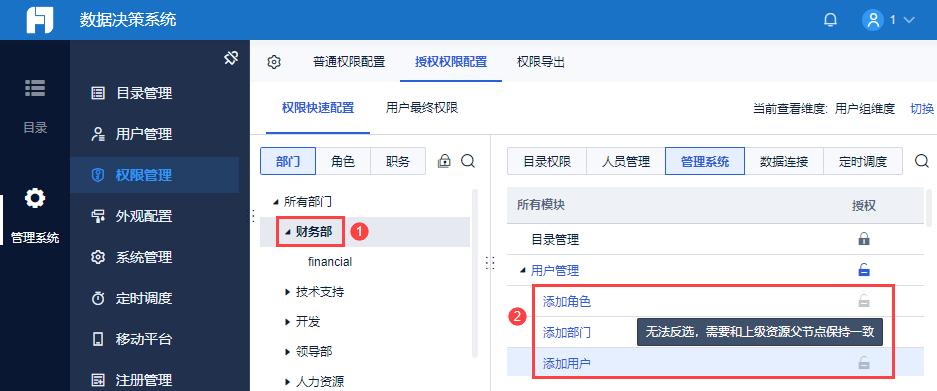Toggle the authorization lock for 添加用户
This screenshot has height=391, width=937.
pyautogui.click(x=863, y=362)
